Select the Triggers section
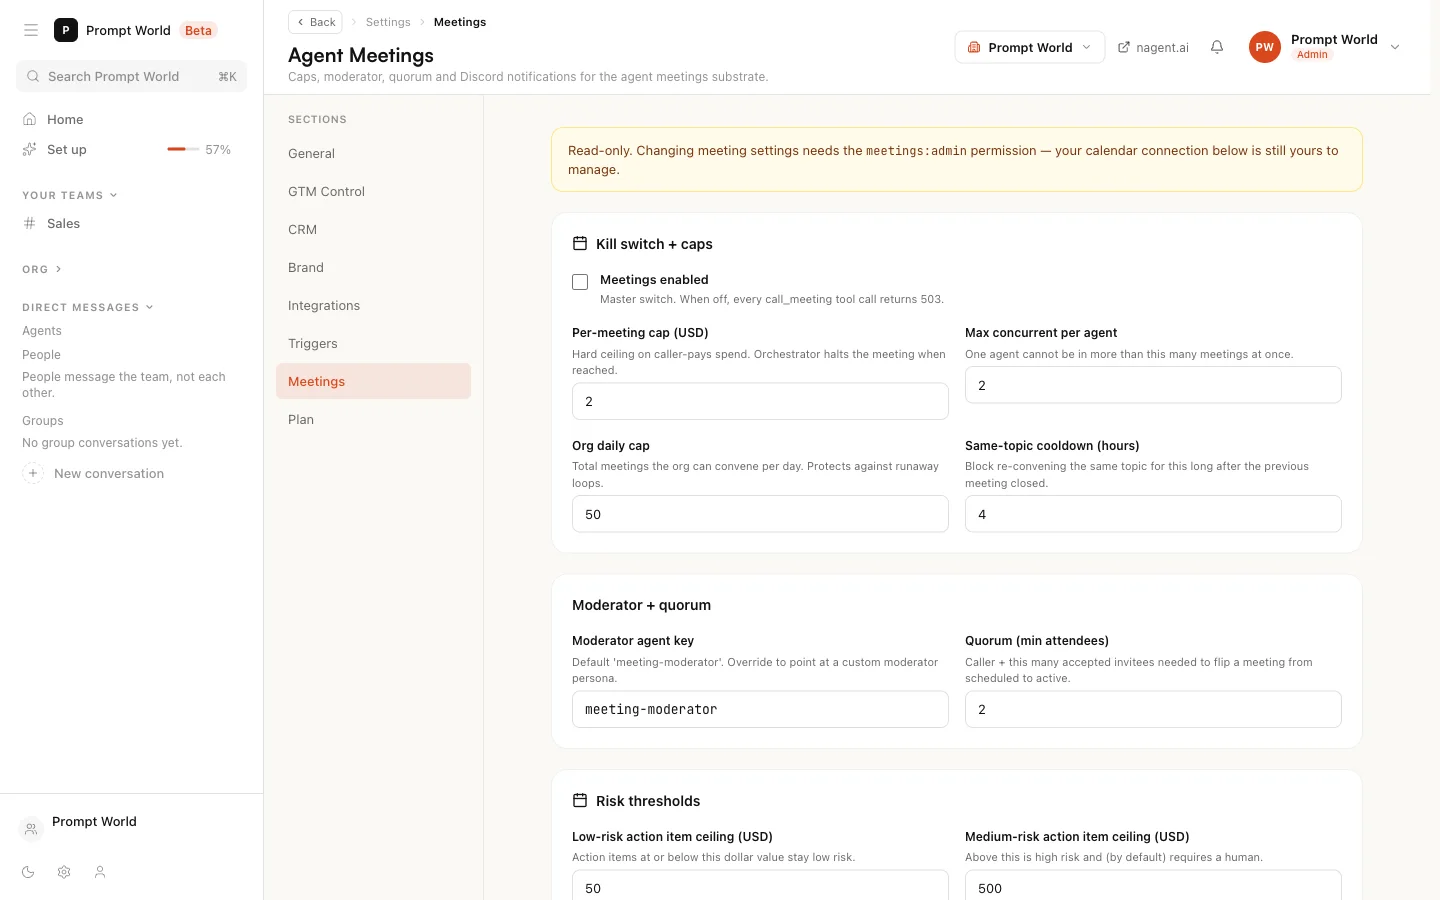 [373, 343]
